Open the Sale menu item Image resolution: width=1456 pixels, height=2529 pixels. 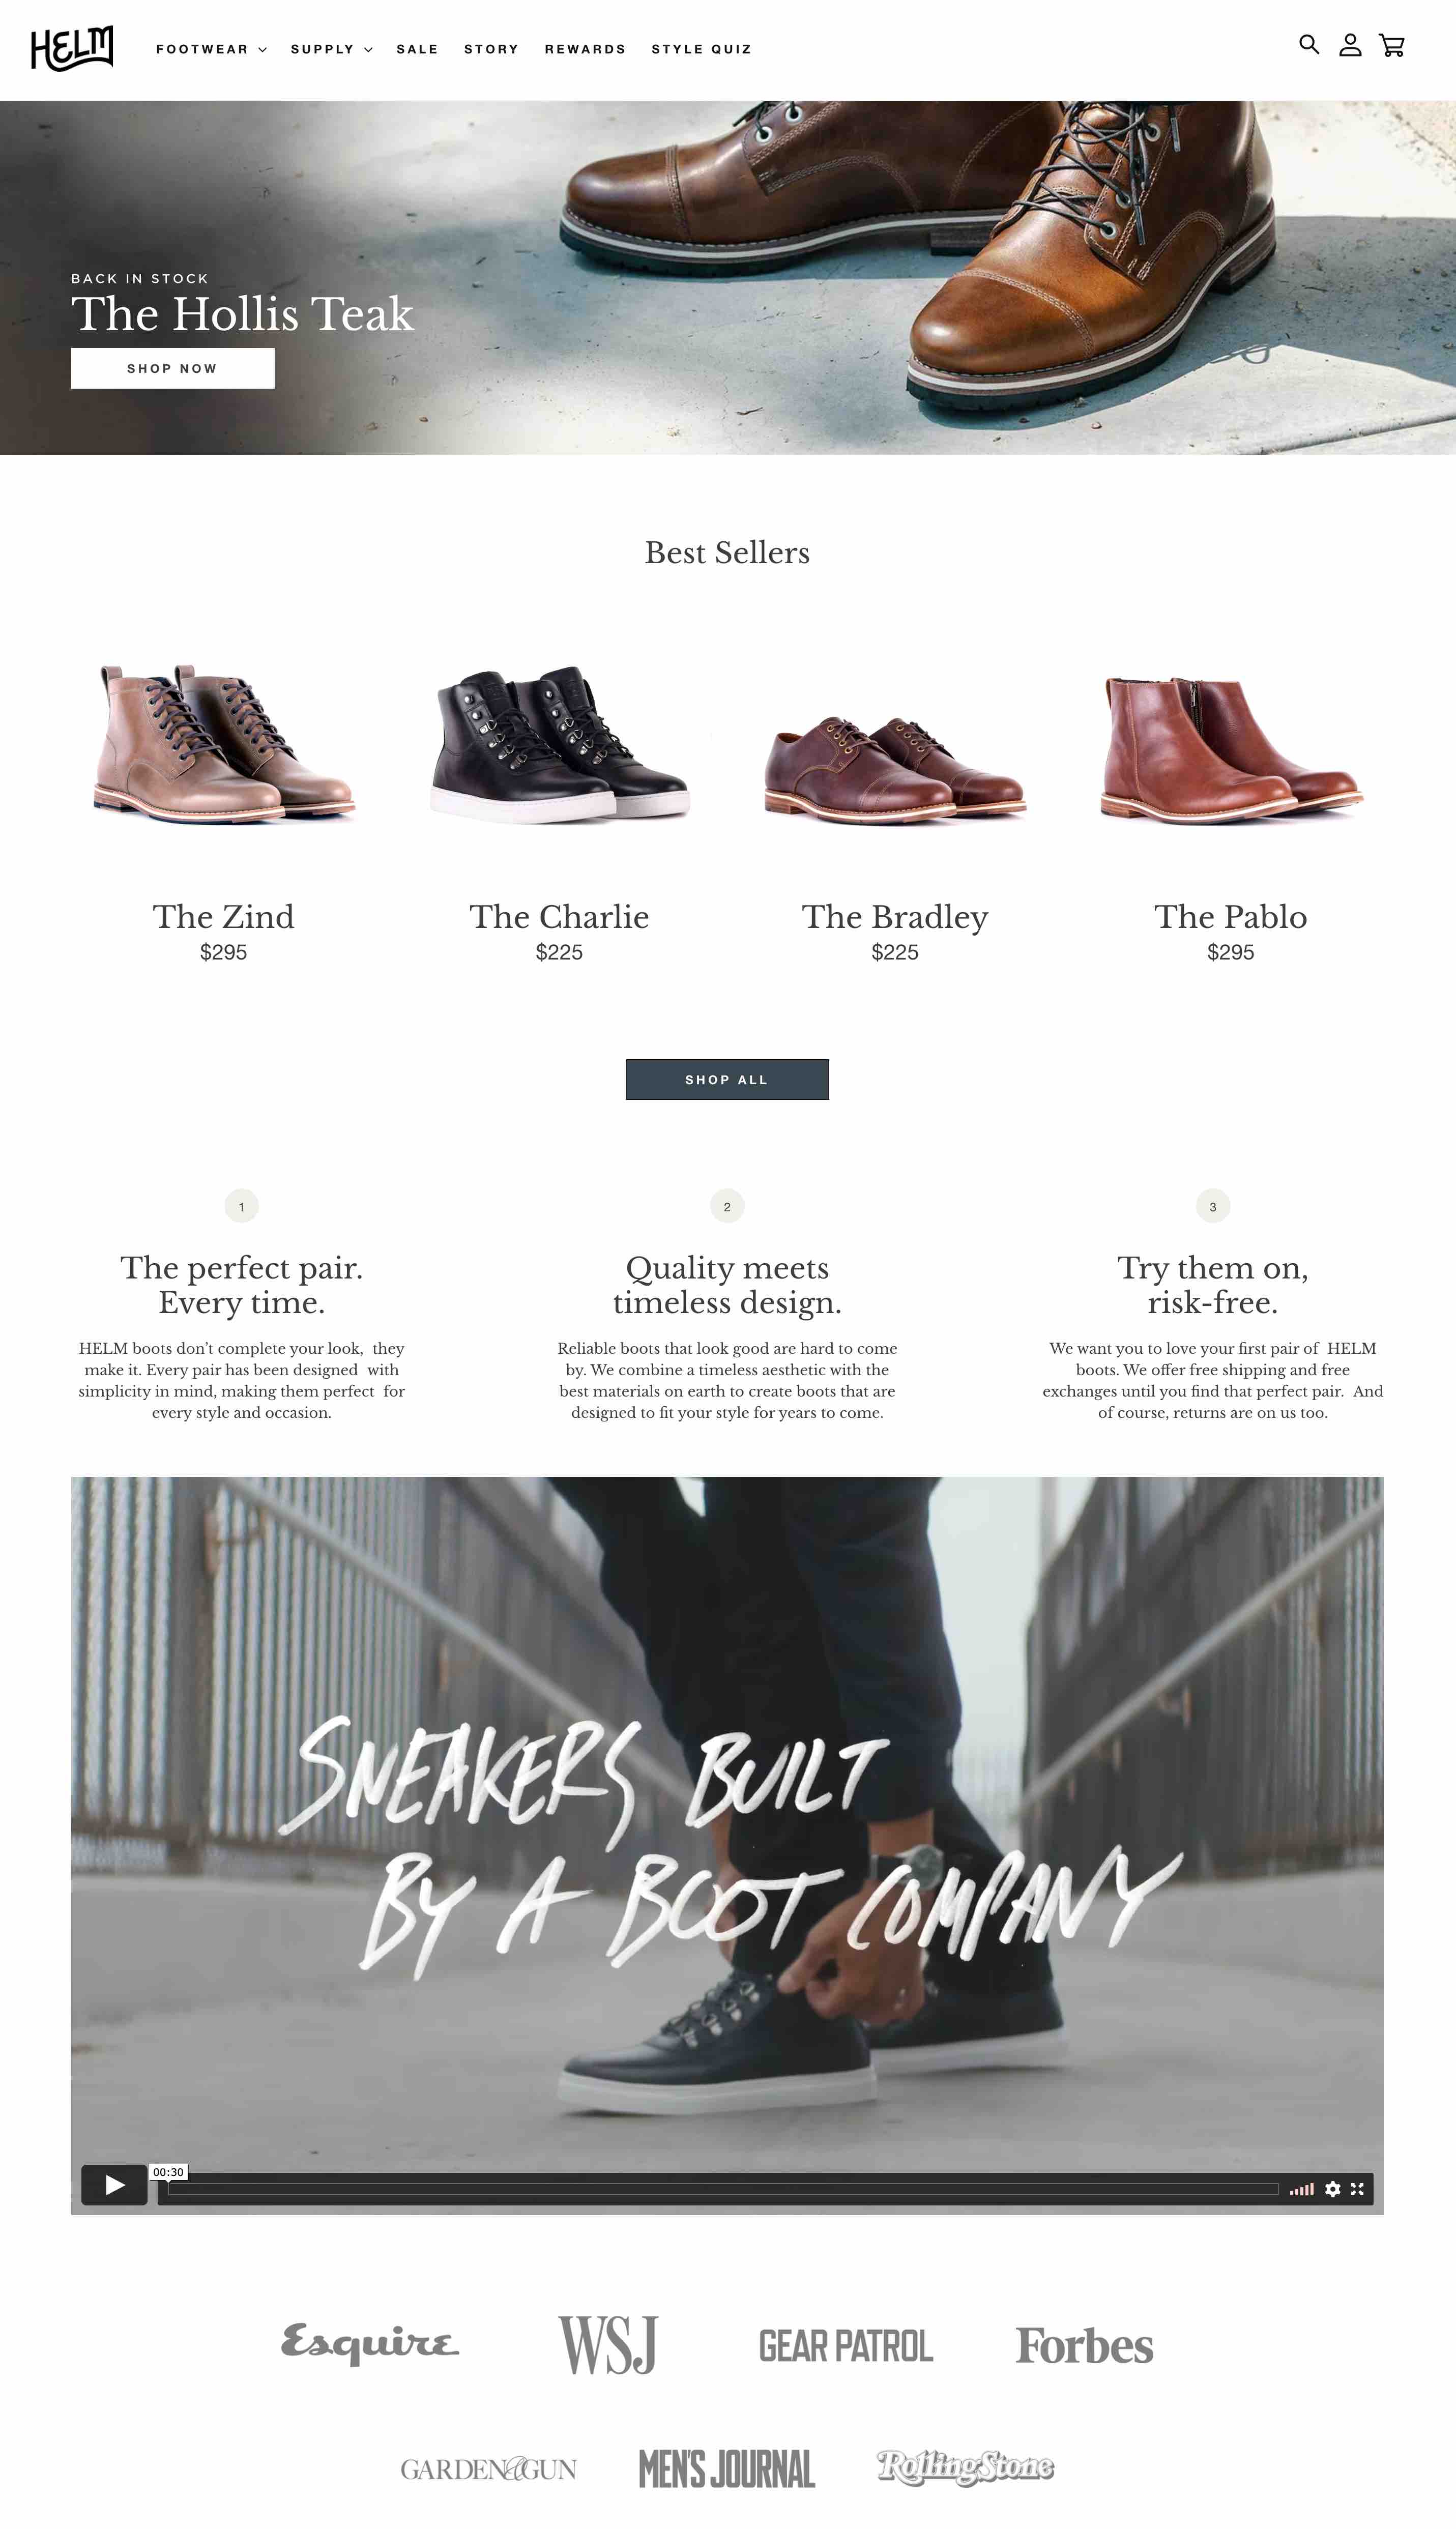pyautogui.click(x=417, y=49)
